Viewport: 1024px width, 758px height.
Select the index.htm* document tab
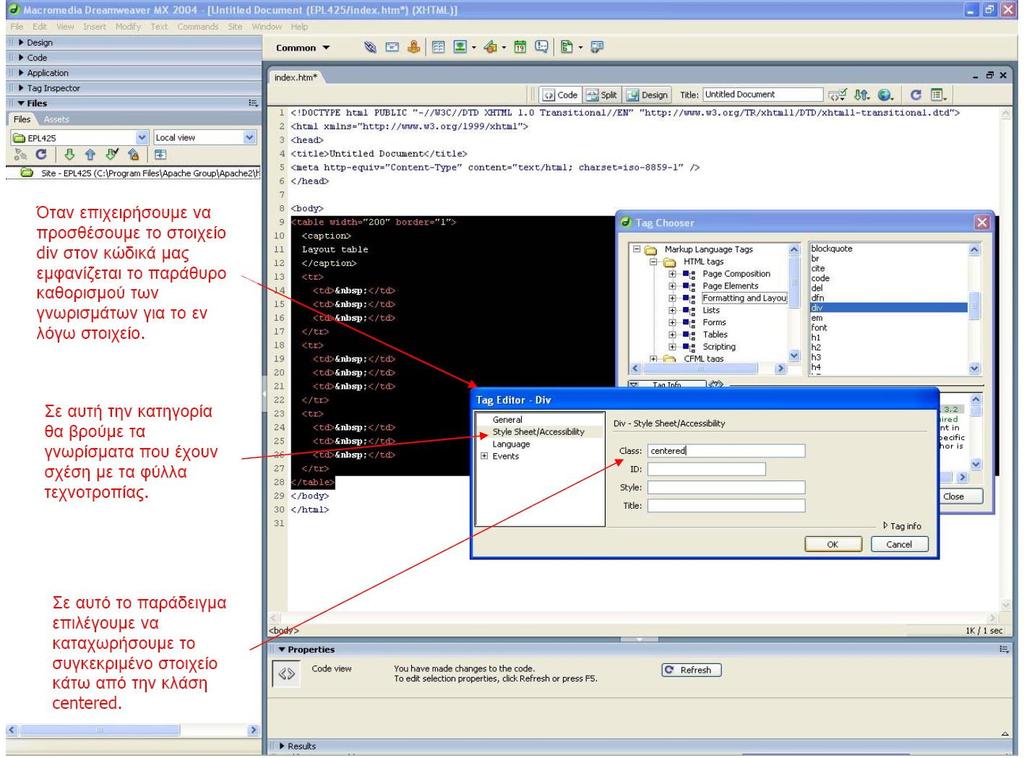click(x=296, y=78)
